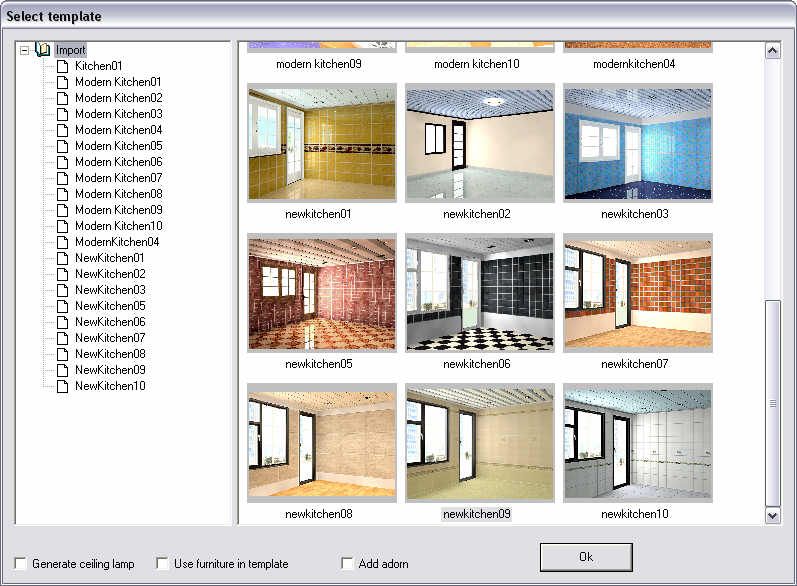Click the Kitchen01 document icon
The height and width of the screenshot is (586, 797).
click(63, 66)
